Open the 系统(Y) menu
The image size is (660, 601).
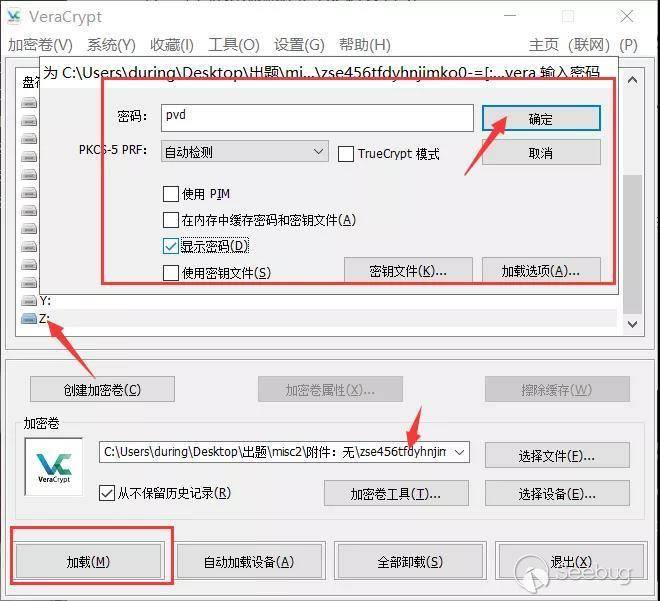click(111, 45)
